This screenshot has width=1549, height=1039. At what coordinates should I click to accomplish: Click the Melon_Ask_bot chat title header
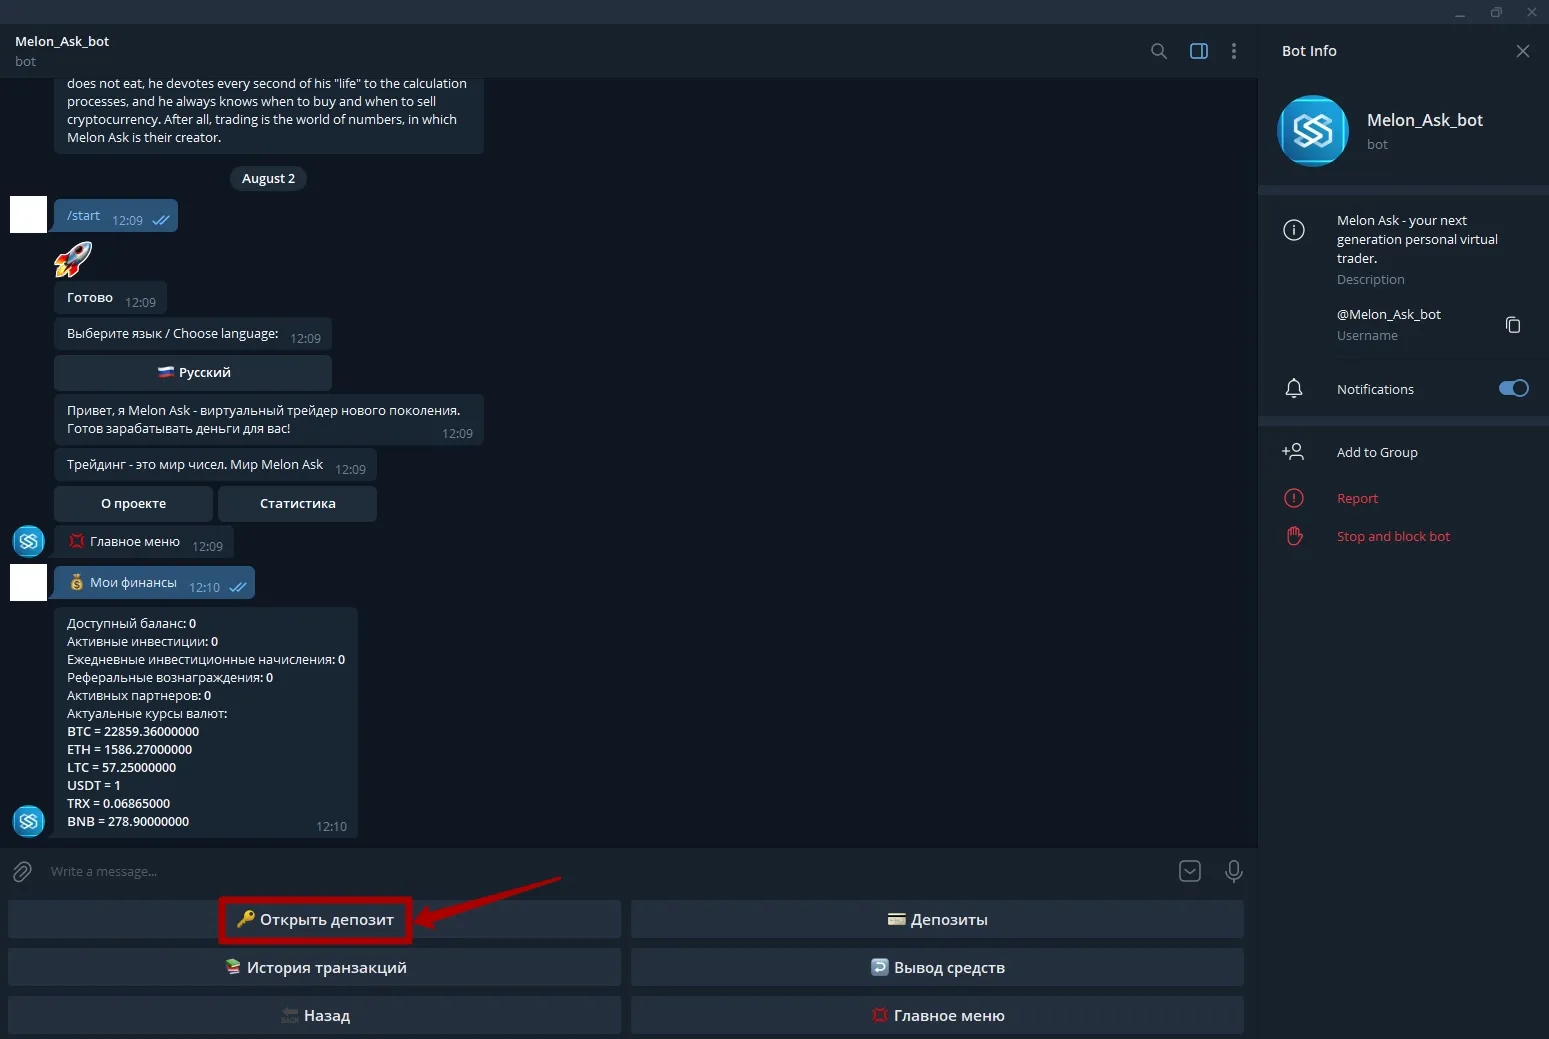(x=62, y=41)
